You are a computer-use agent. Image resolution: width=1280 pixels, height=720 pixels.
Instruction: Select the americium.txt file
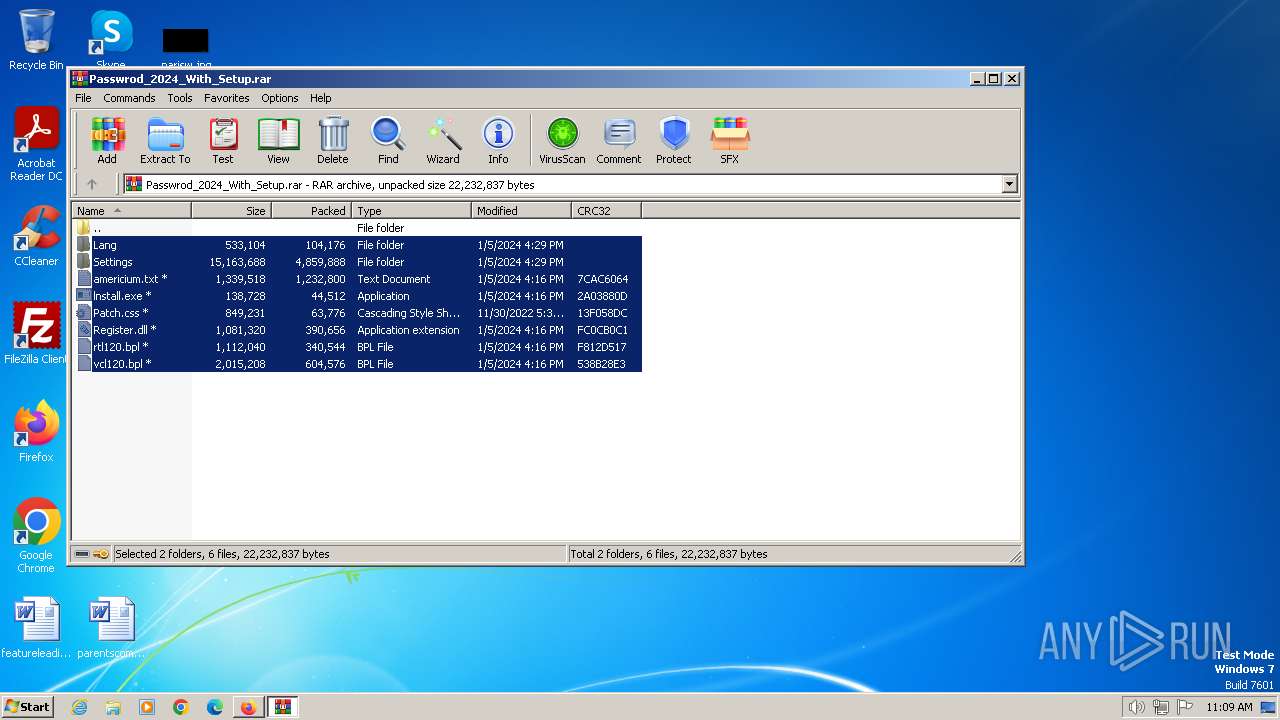pos(357,279)
